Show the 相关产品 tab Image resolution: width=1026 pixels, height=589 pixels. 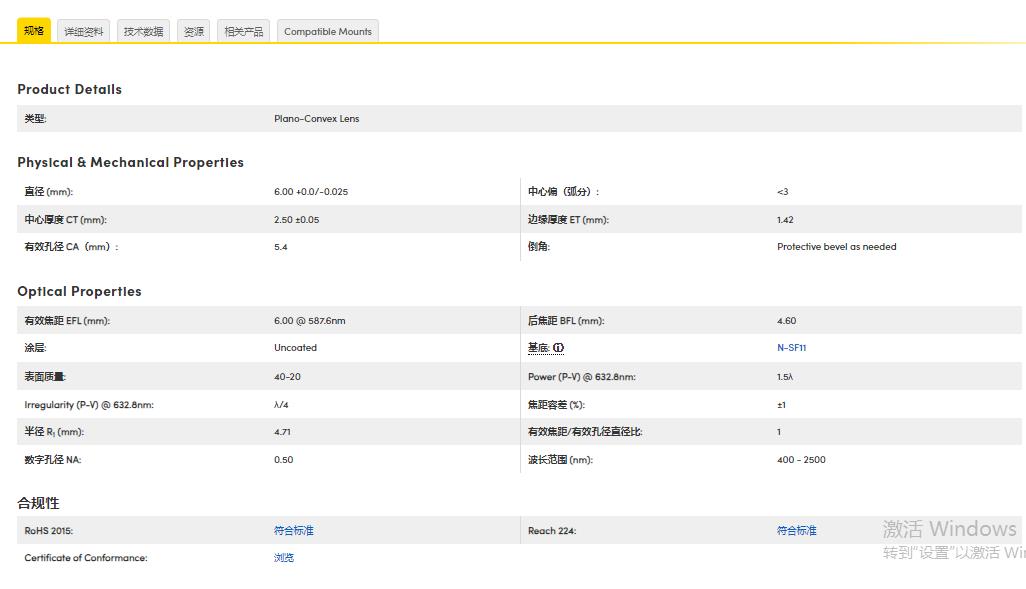point(243,31)
